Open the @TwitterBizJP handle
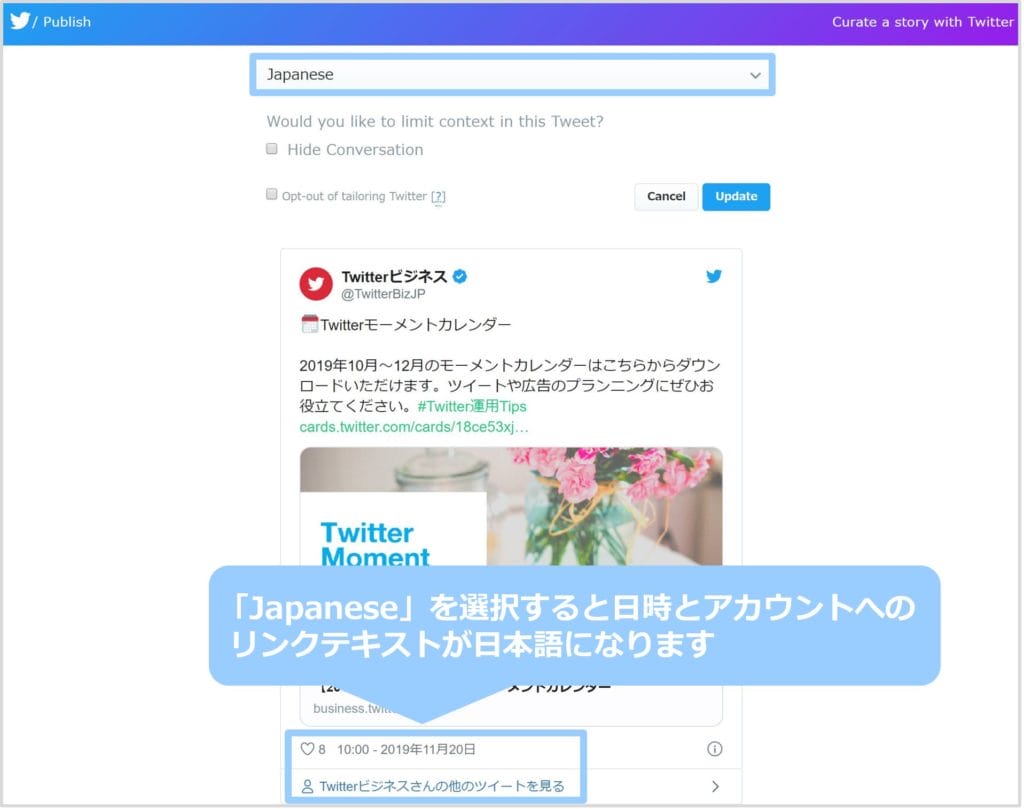Viewport: 1024px width, 809px height. point(383,294)
